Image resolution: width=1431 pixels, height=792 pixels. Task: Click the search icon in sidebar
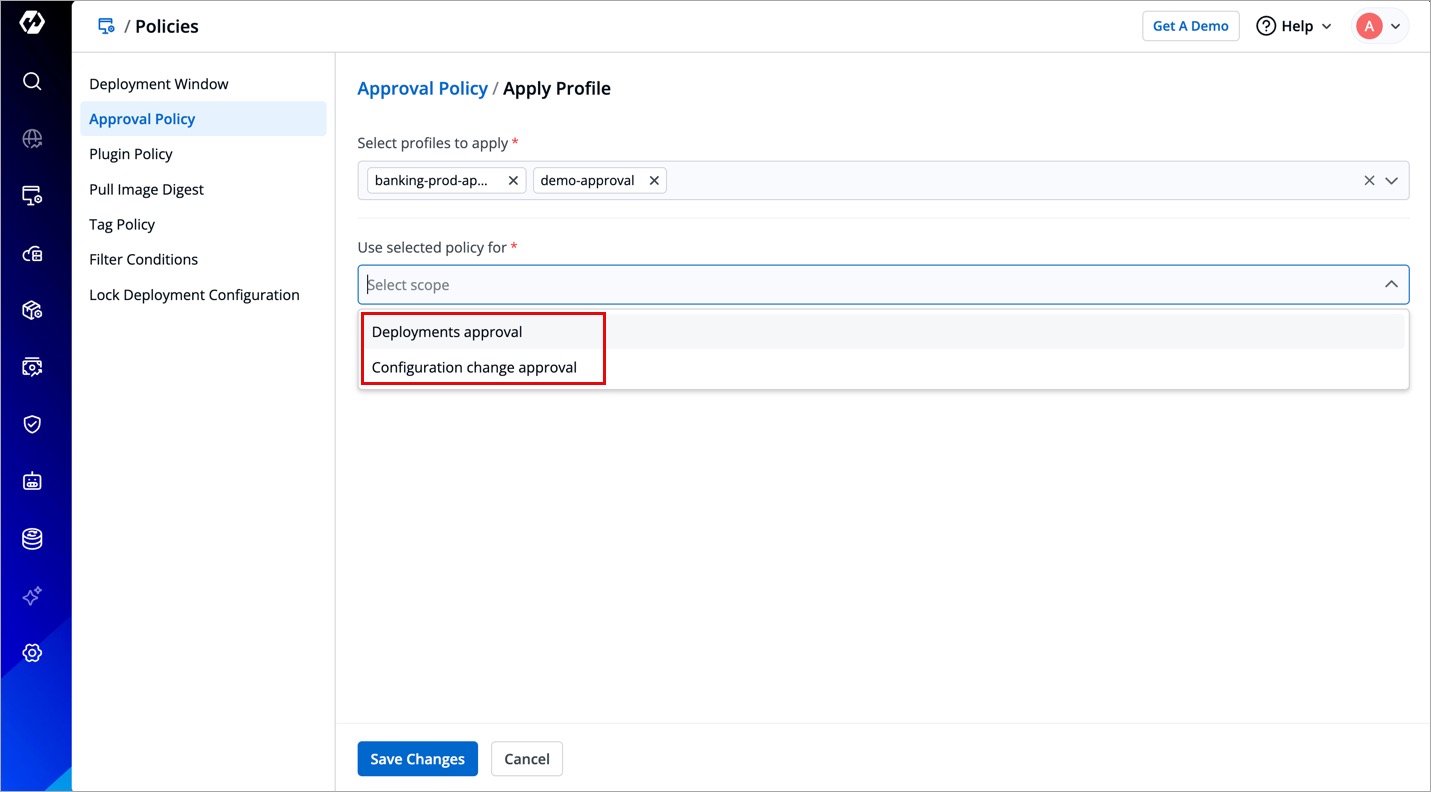click(32, 81)
